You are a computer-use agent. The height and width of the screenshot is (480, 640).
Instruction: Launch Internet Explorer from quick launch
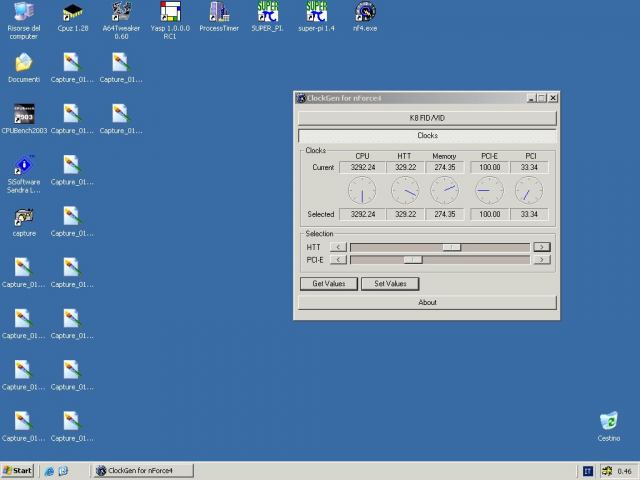[49, 471]
